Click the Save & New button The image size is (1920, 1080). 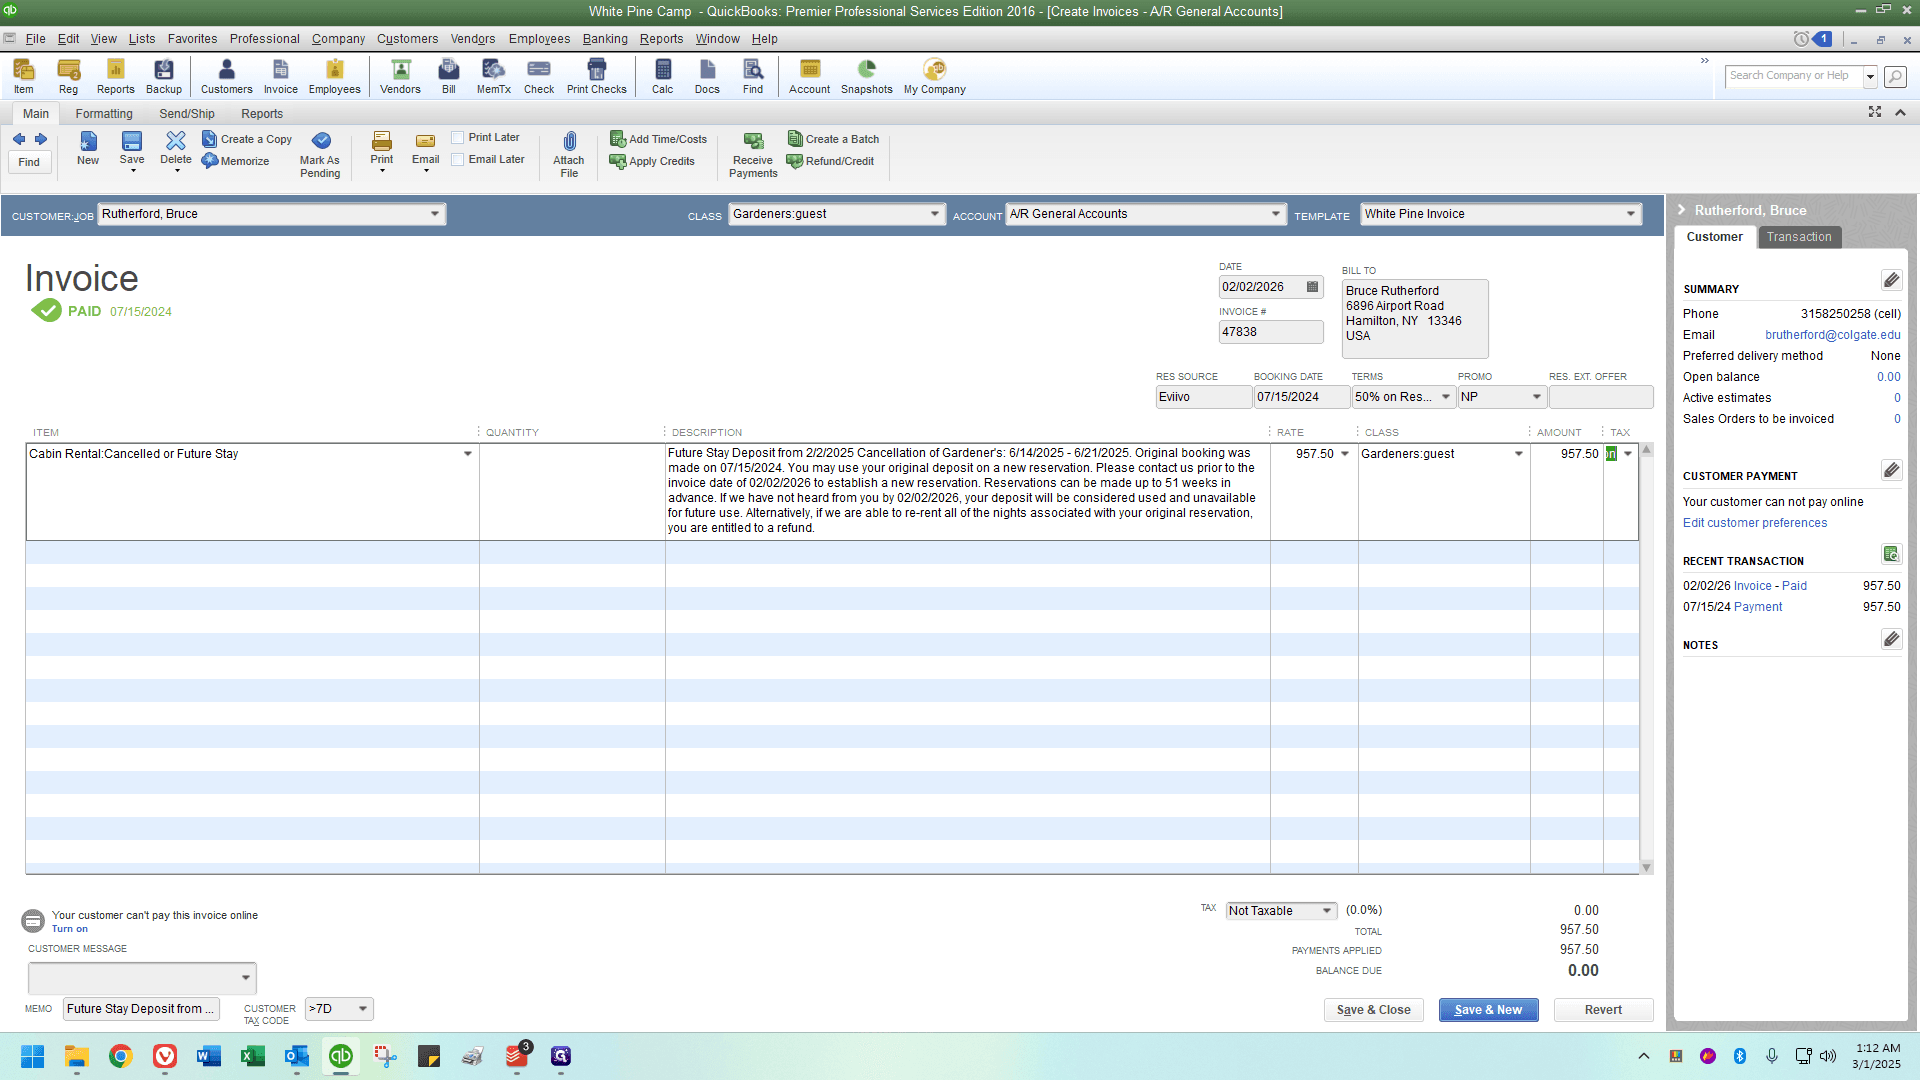1488,1010
